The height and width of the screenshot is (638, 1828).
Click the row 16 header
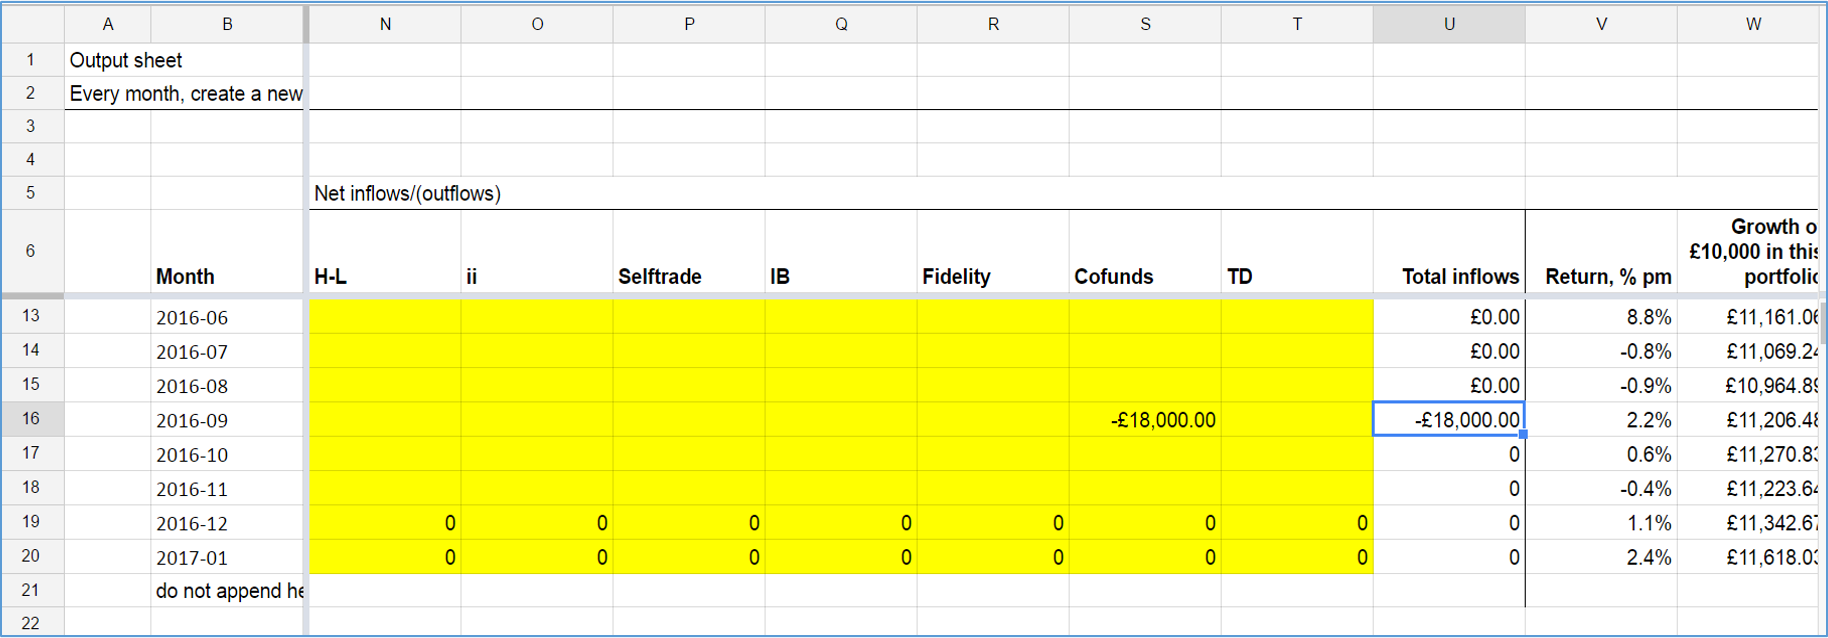(31, 419)
